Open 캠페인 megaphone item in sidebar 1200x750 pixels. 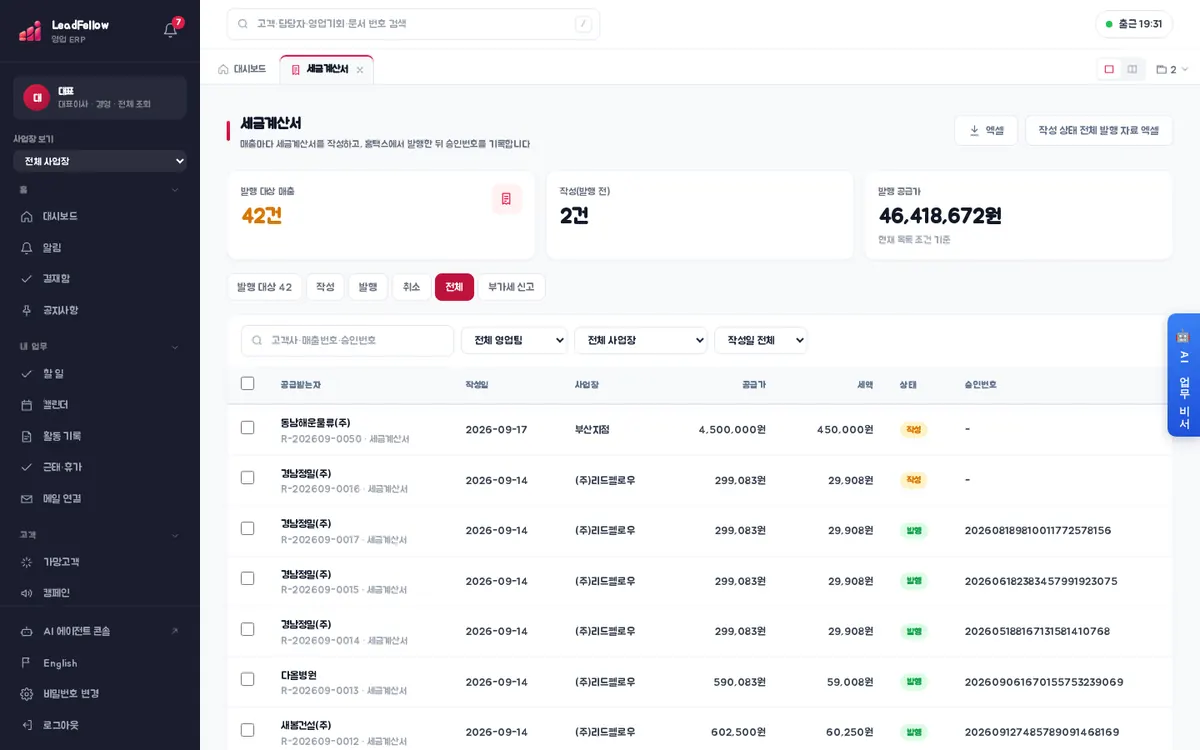click(x=100, y=593)
